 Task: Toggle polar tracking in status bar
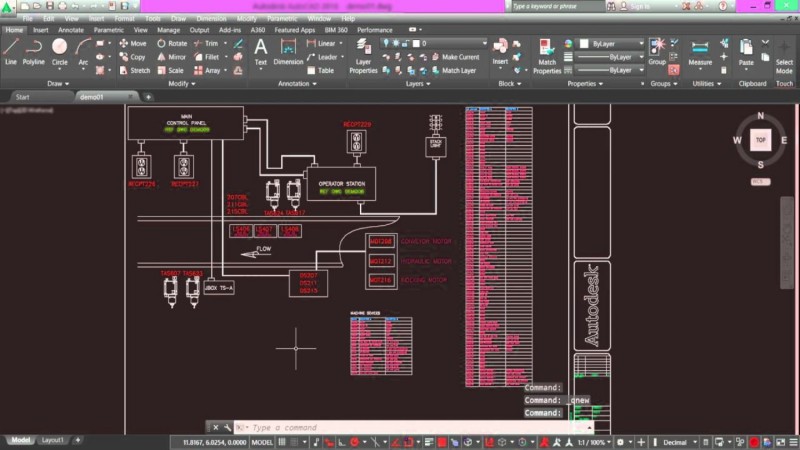(355, 442)
